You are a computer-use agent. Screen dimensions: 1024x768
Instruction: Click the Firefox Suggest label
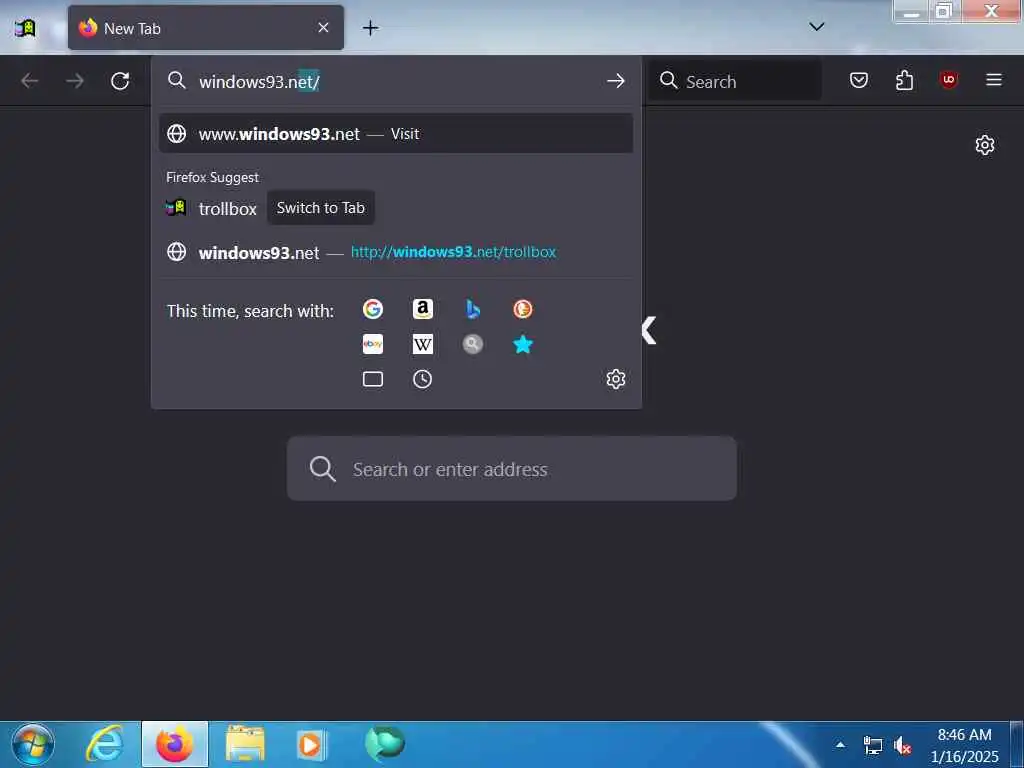(212, 178)
